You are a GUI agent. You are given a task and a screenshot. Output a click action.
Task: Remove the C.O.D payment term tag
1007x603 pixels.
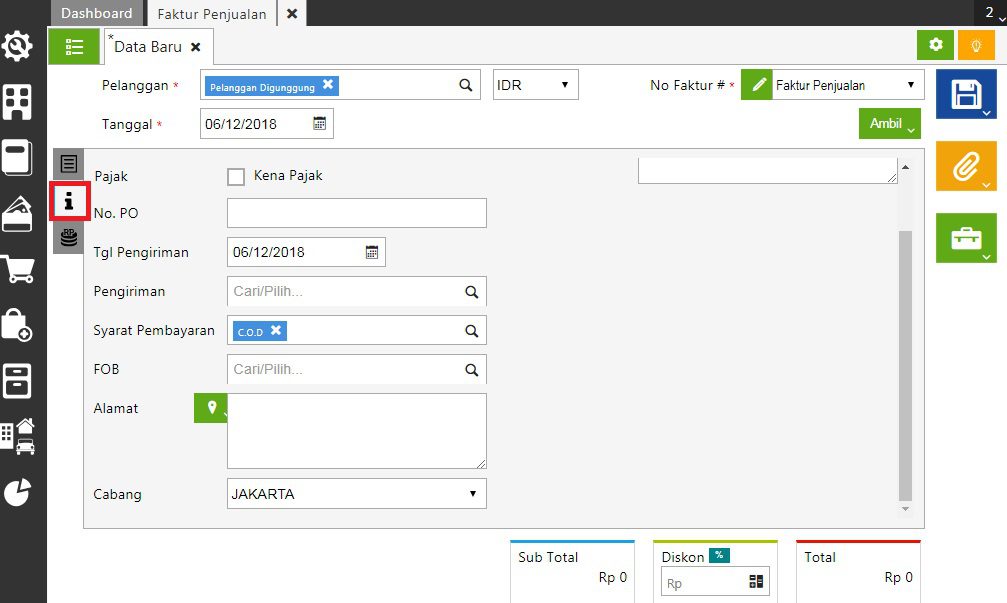pos(277,330)
